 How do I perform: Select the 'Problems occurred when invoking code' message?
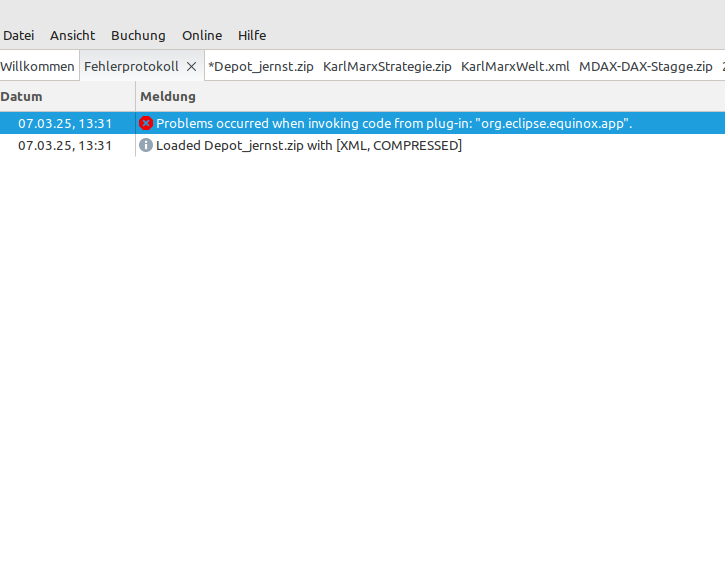[x=394, y=123]
